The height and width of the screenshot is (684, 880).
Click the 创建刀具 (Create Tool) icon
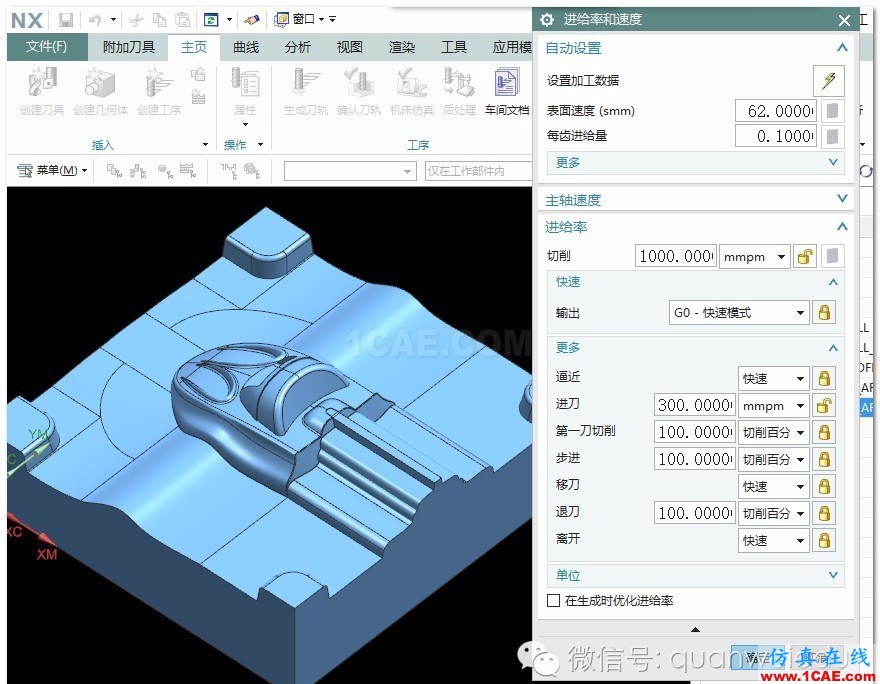click(42, 83)
